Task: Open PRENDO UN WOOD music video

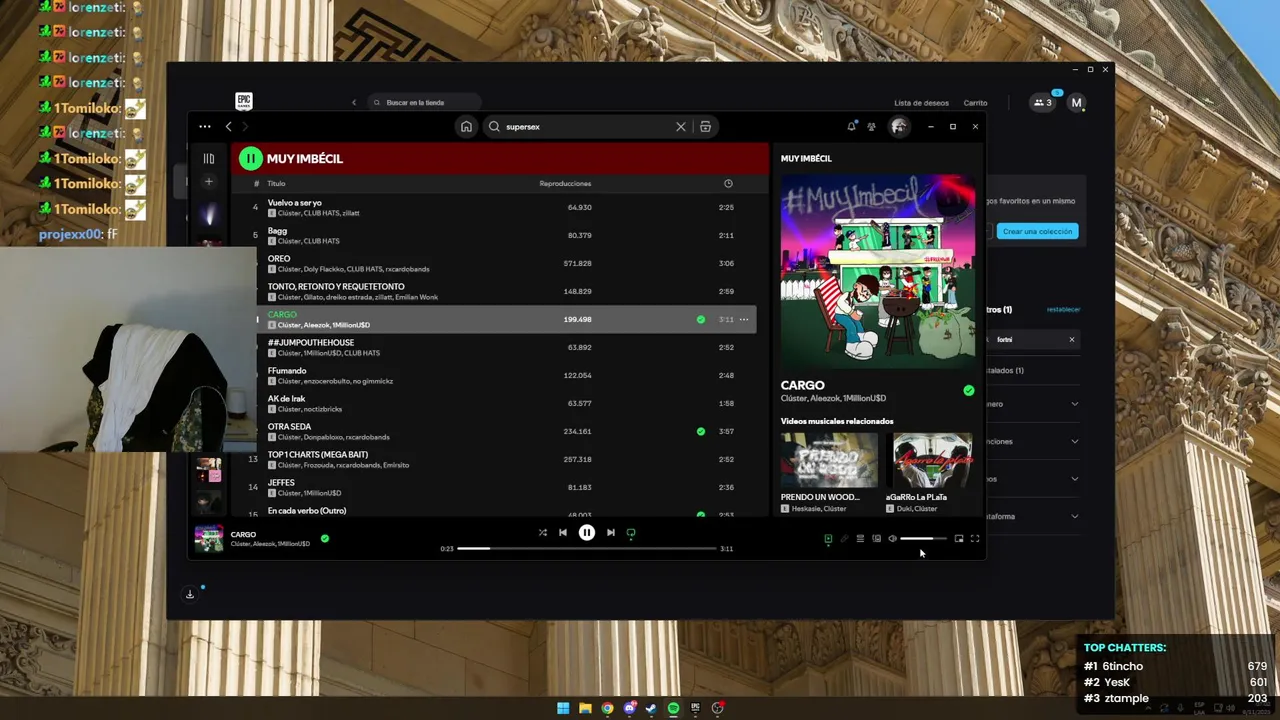Action: (829, 460)
